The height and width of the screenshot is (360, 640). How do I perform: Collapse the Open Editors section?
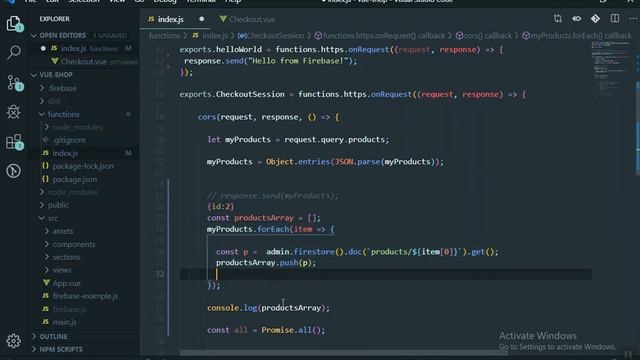pos(63,36)
